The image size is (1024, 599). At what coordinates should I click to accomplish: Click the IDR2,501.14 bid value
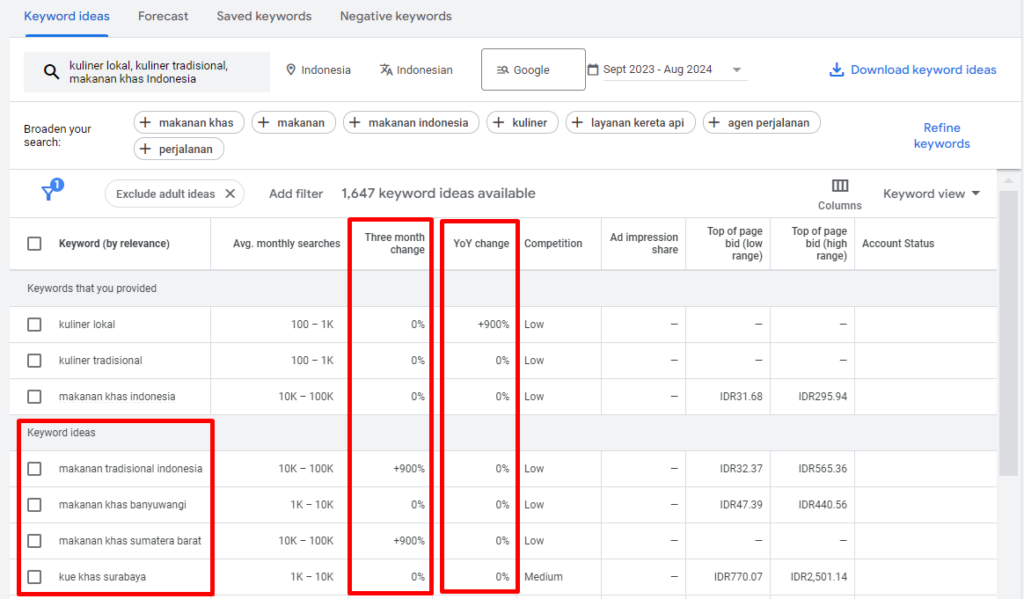[819, 577]
